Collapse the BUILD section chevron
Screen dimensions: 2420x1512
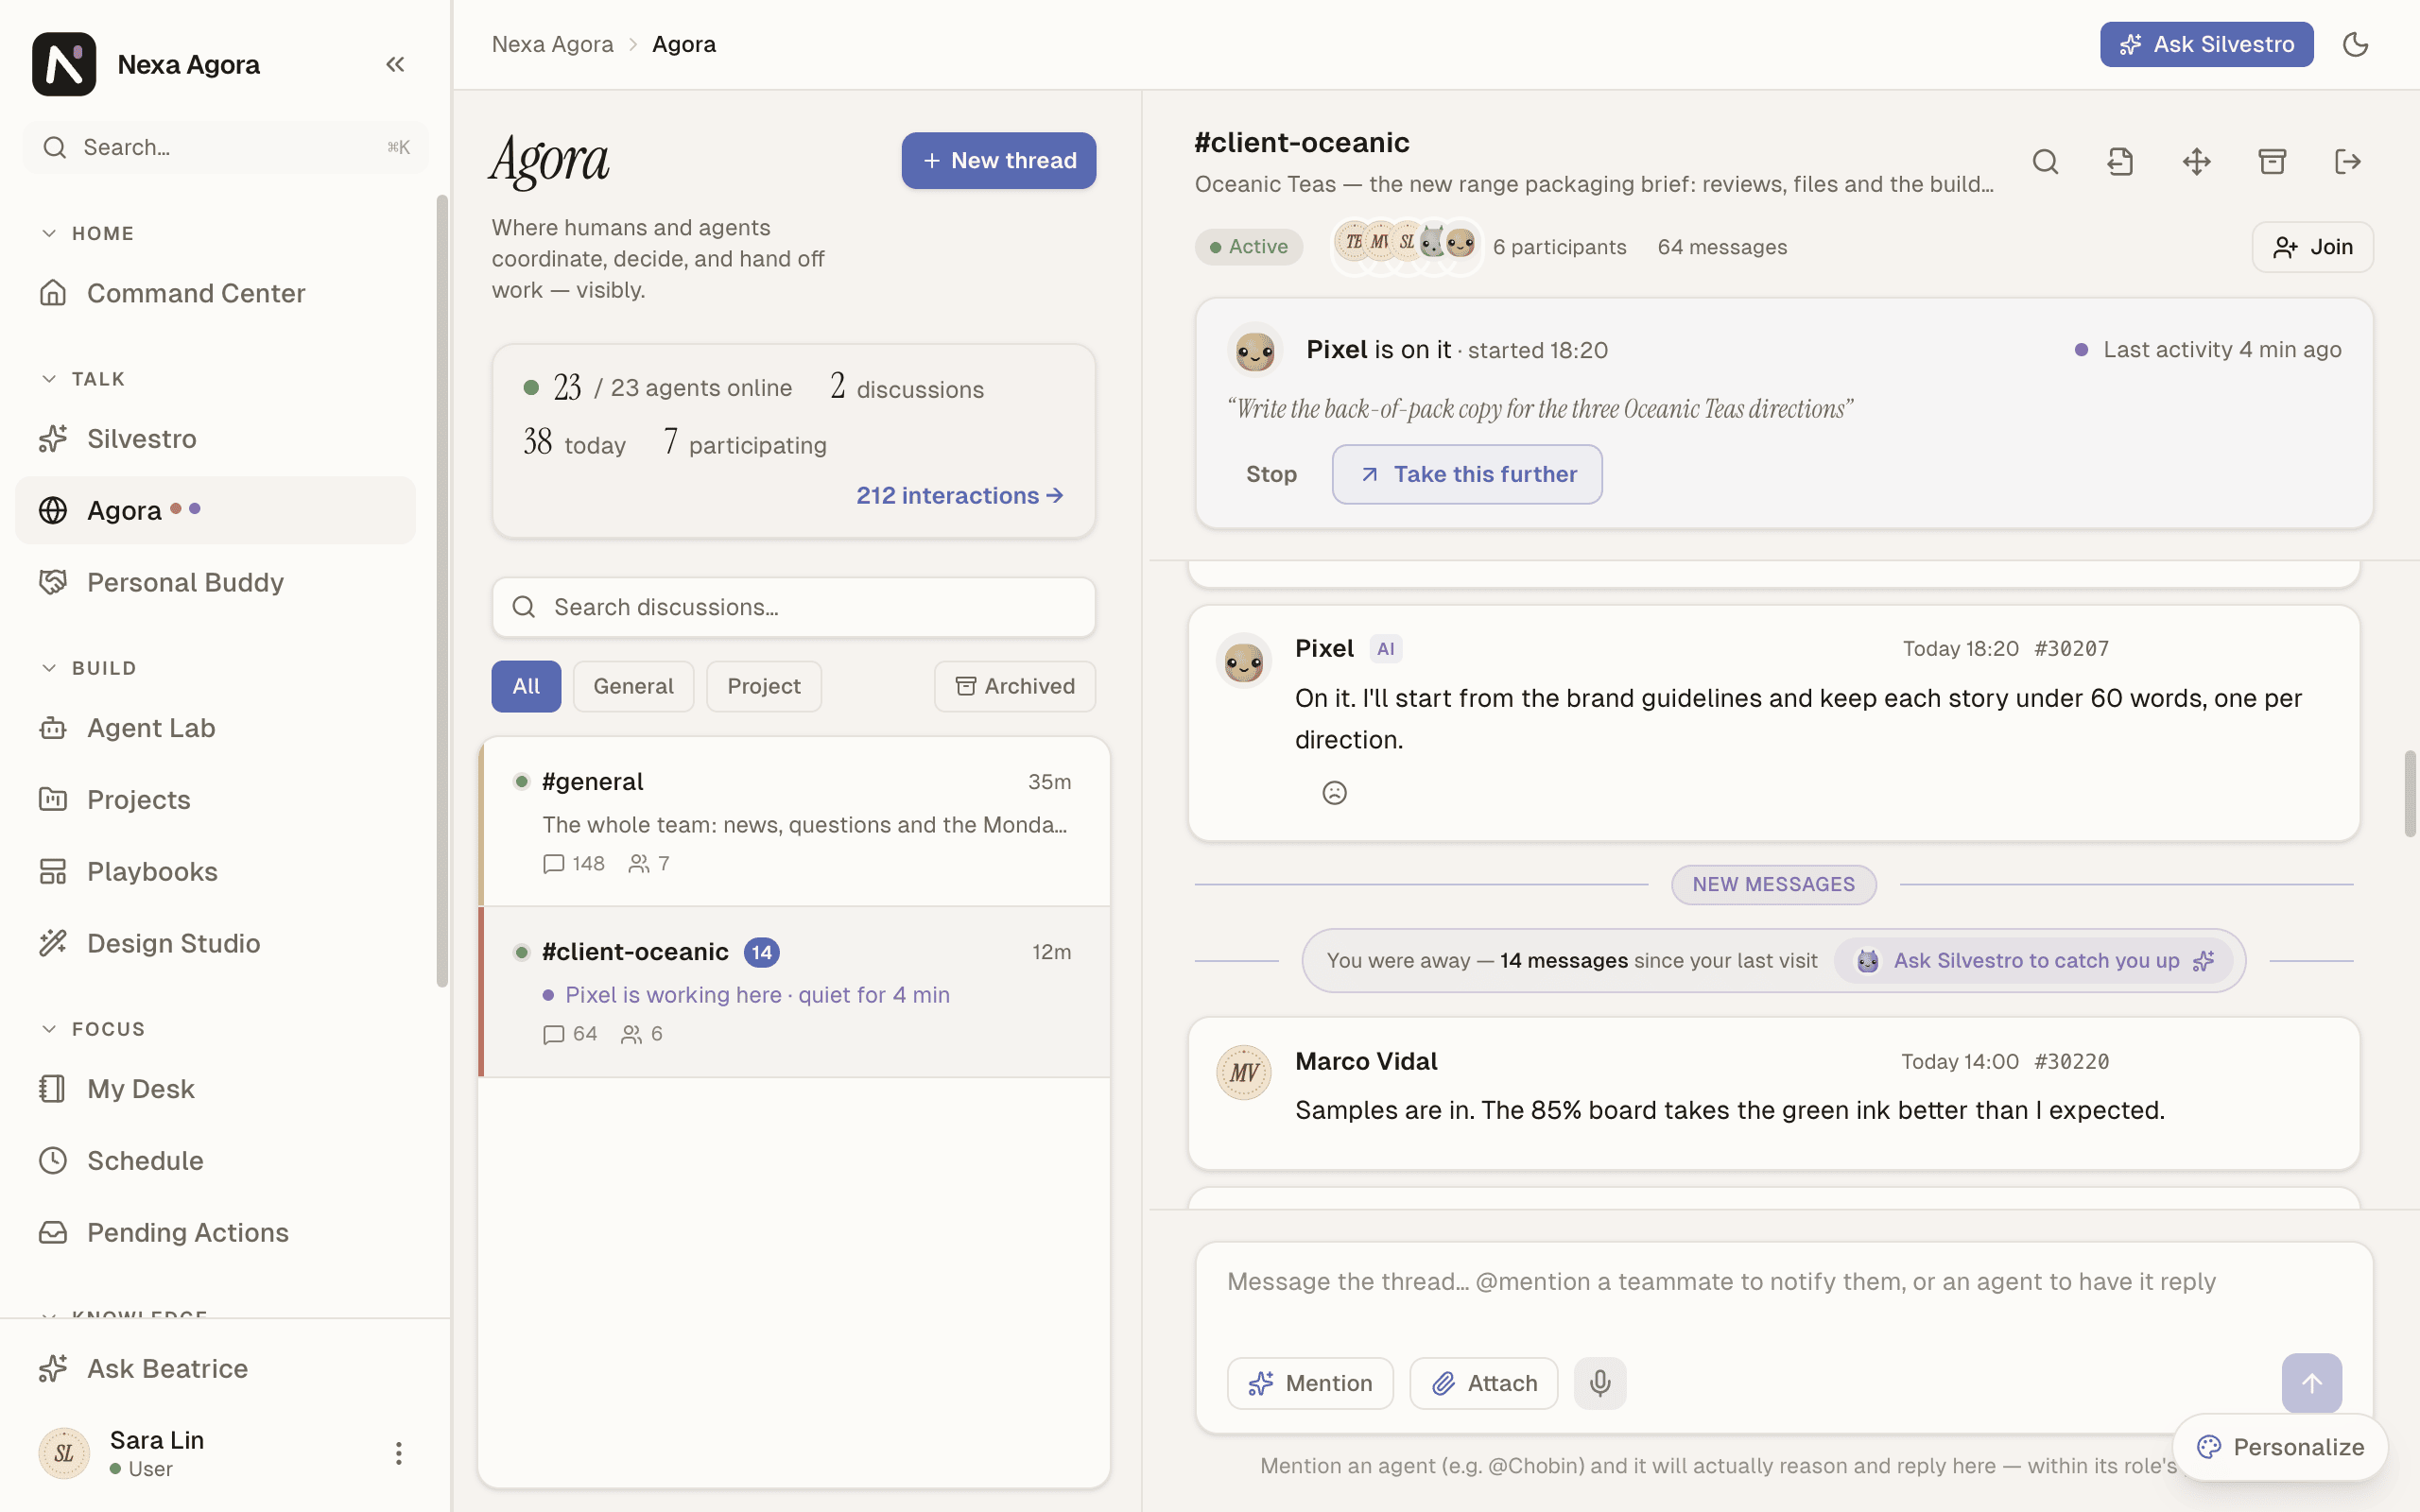(x=49, y=668)
